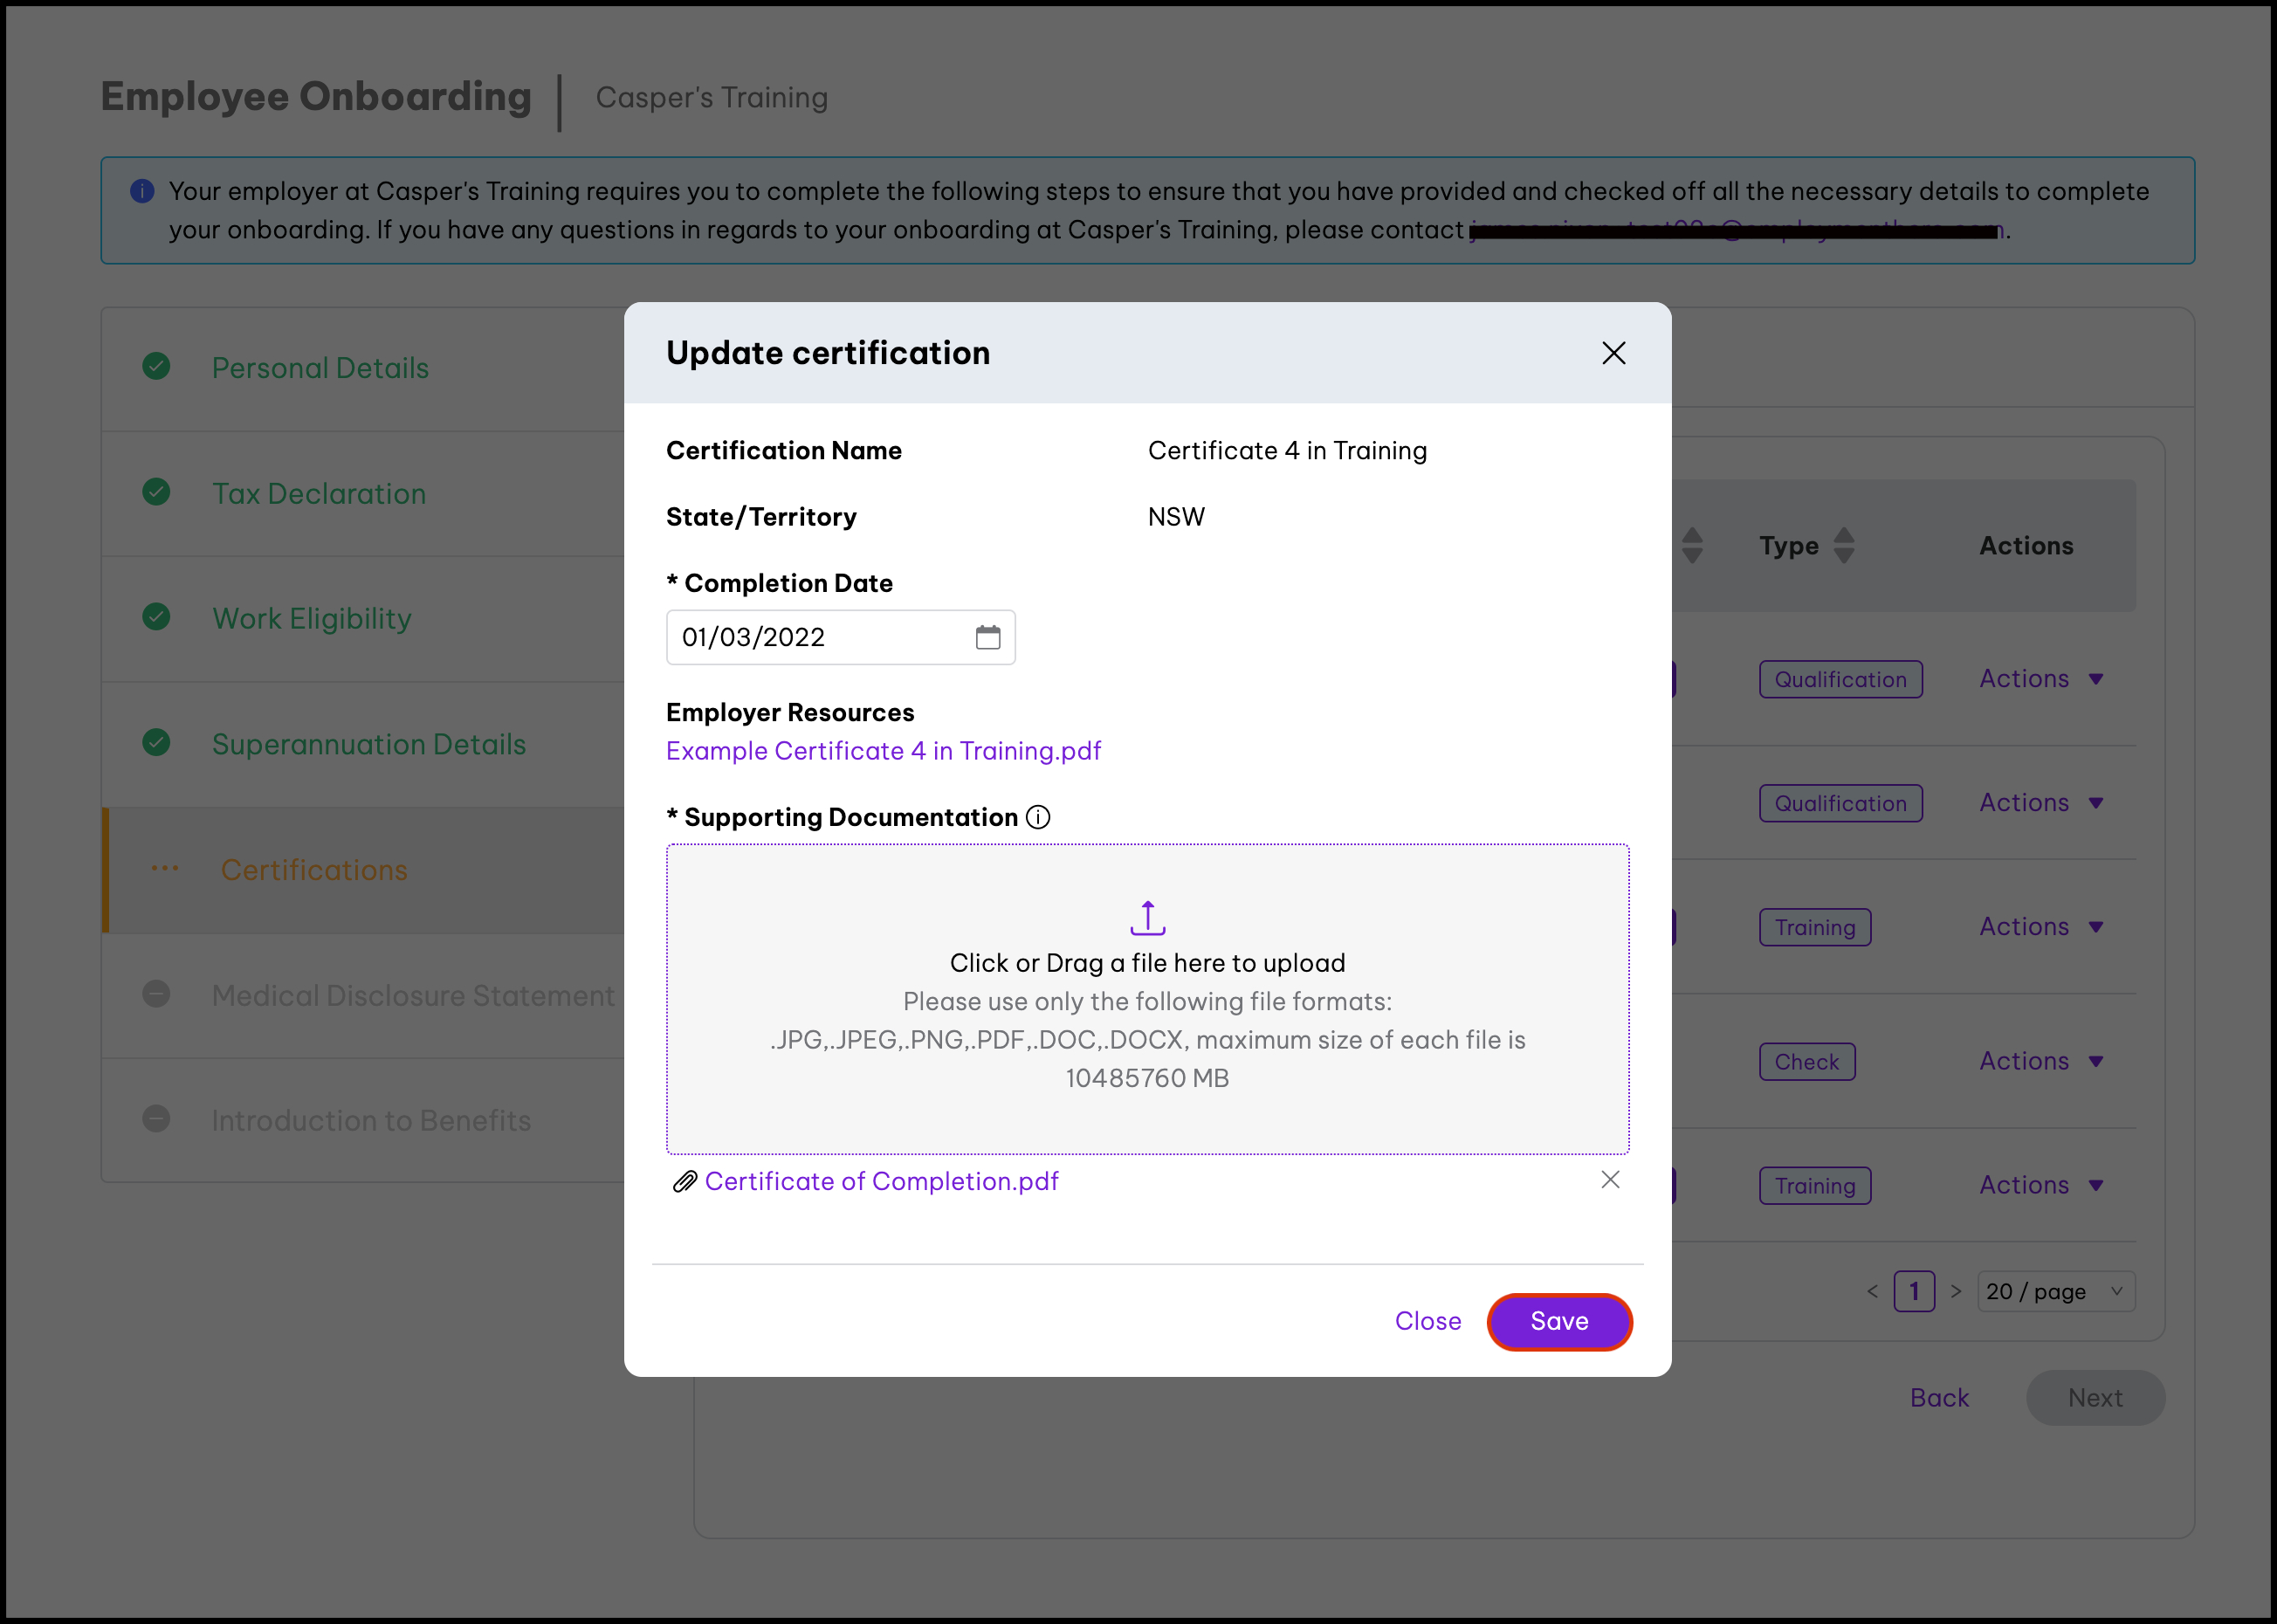Expand Actions dropdown in Check row
This screenshot has width=2277, height=1624.
pos(2041,1061)
